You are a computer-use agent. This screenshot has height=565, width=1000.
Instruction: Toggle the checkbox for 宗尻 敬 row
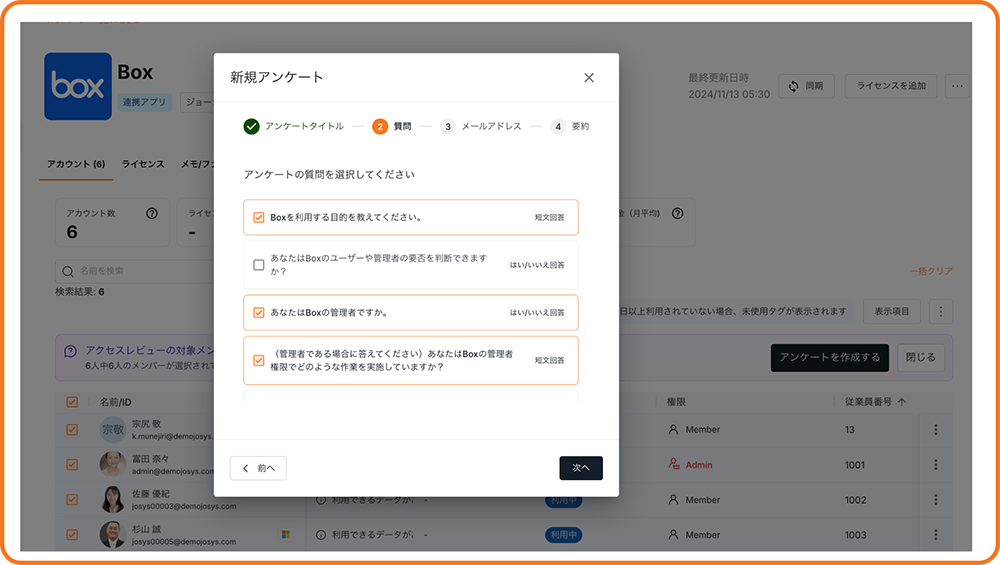(x=72, y=430)
